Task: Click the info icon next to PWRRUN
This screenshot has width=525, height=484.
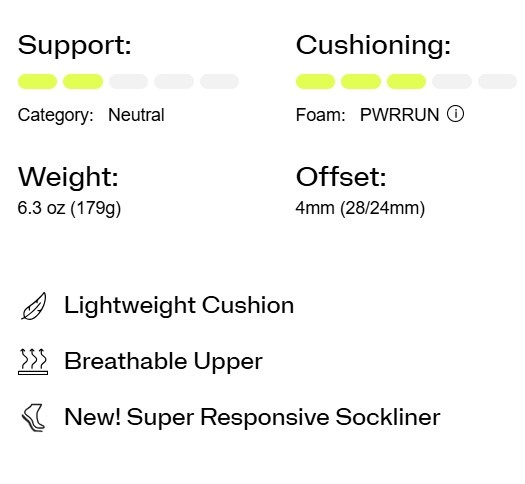Action: 455,114
